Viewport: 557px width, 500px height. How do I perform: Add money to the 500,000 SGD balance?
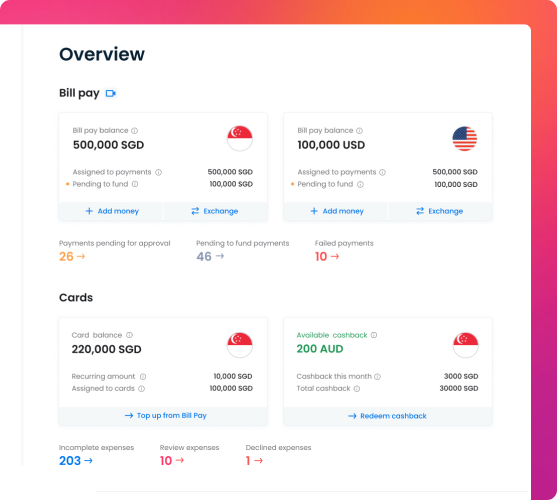tap(111, 211)
